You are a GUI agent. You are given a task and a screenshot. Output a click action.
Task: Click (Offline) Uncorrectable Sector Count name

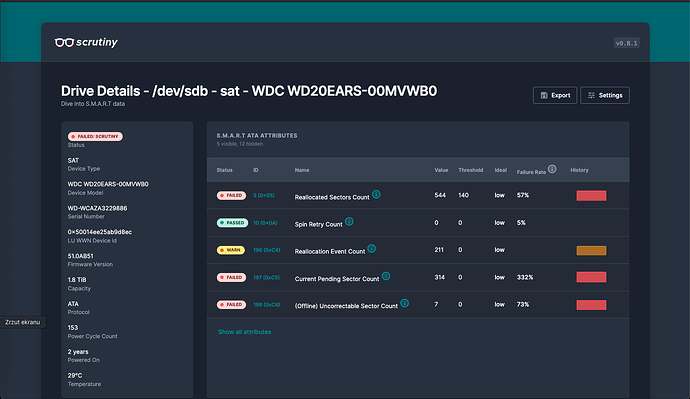[346, 306]
